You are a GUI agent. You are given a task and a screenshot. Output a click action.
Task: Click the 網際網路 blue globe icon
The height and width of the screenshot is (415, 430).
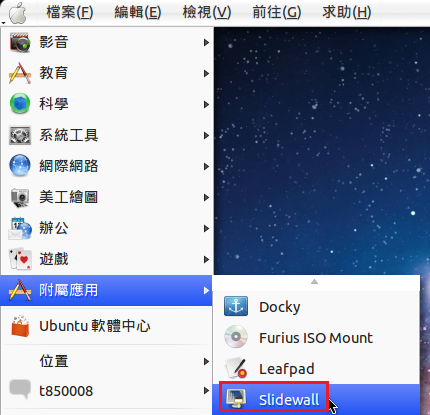click(20, 166)
